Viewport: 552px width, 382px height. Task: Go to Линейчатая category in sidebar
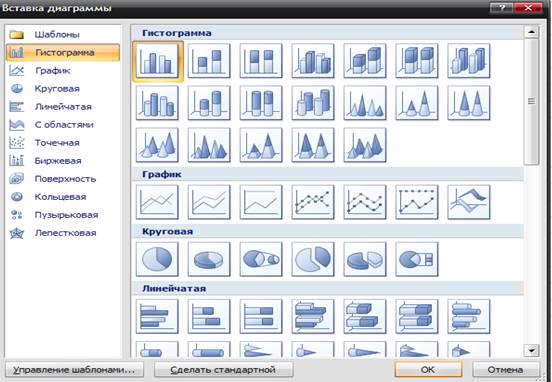pyautogui.click(x=63, y=107)
